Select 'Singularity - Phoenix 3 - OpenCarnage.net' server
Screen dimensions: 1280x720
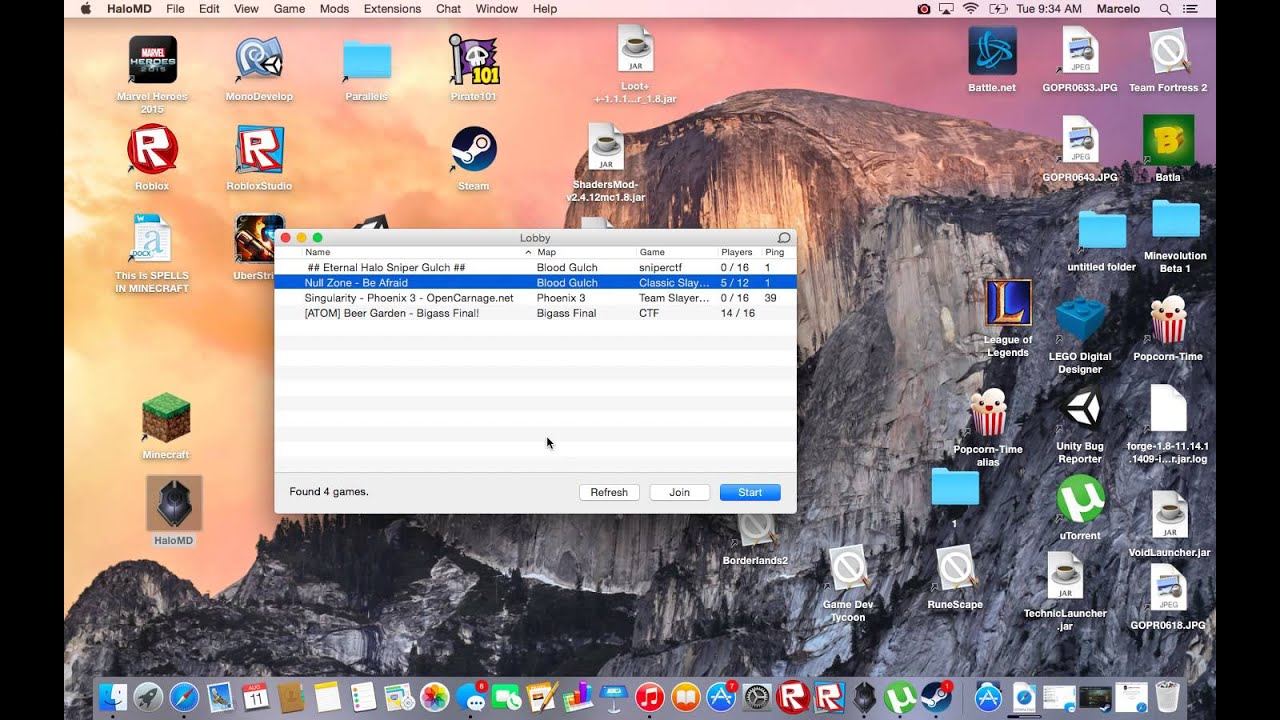coord(535,298)
